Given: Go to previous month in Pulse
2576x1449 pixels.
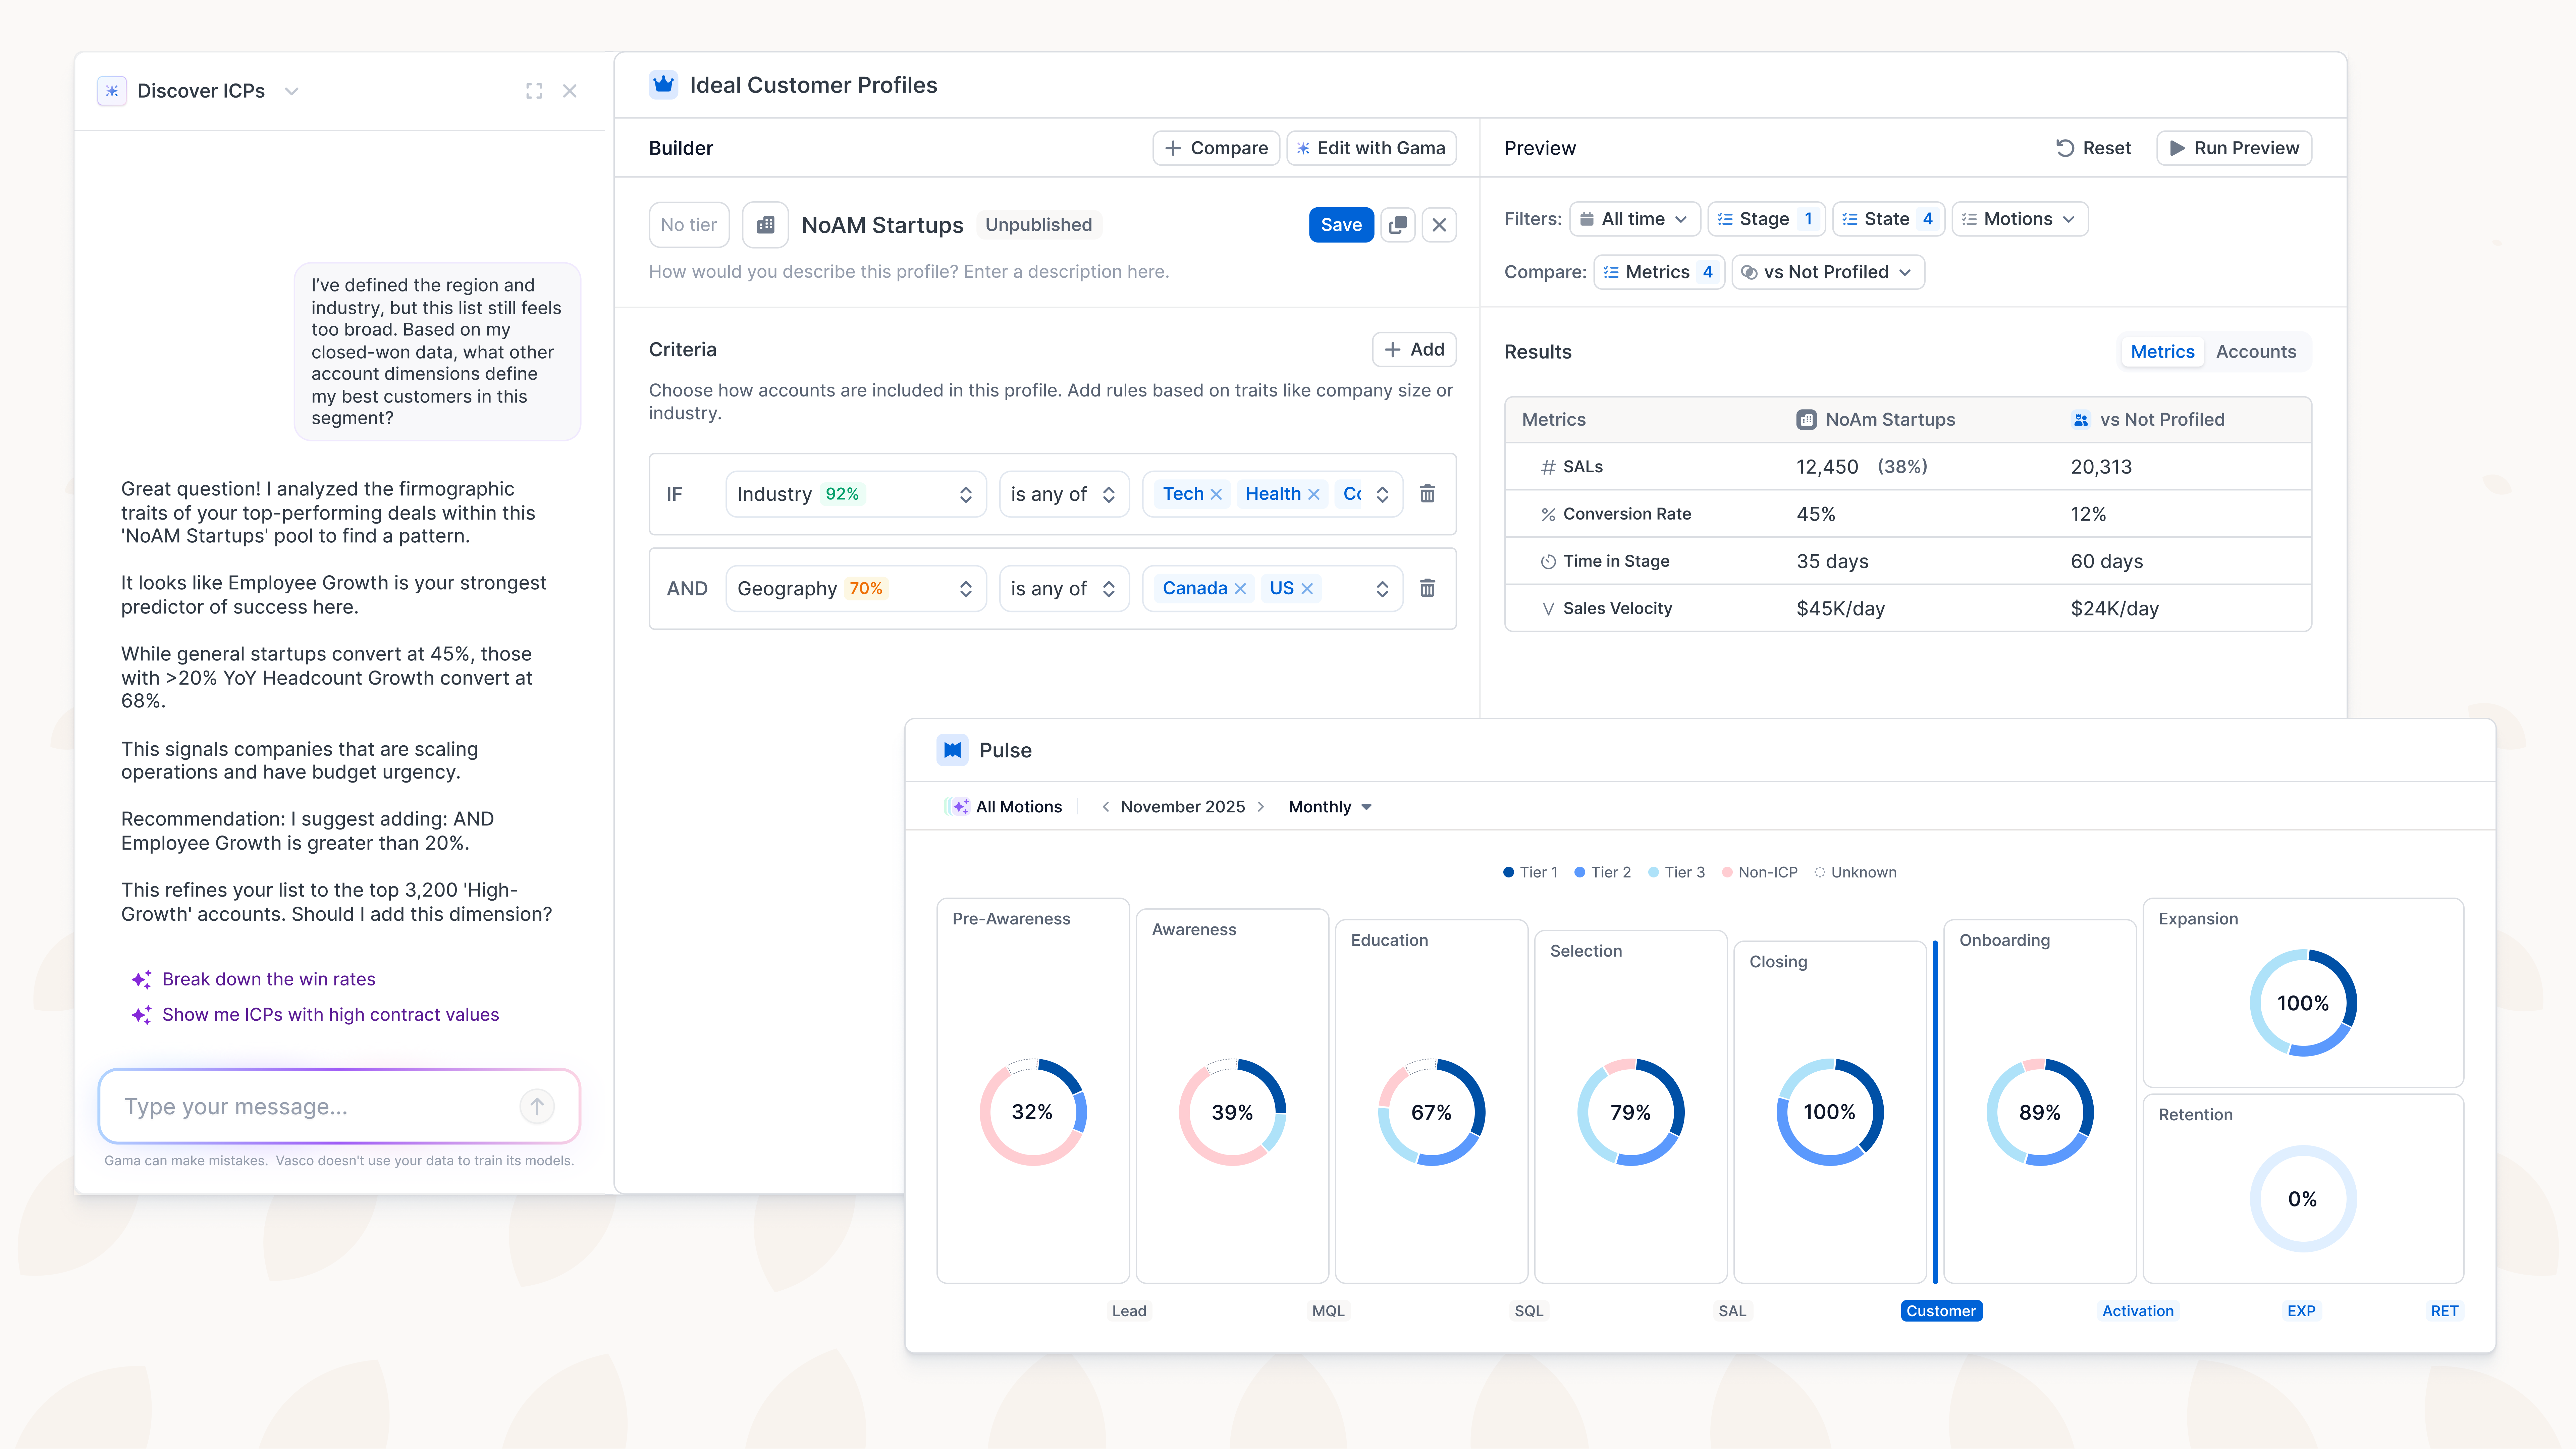Looking at the screenshot, I should click(1105, 807).
